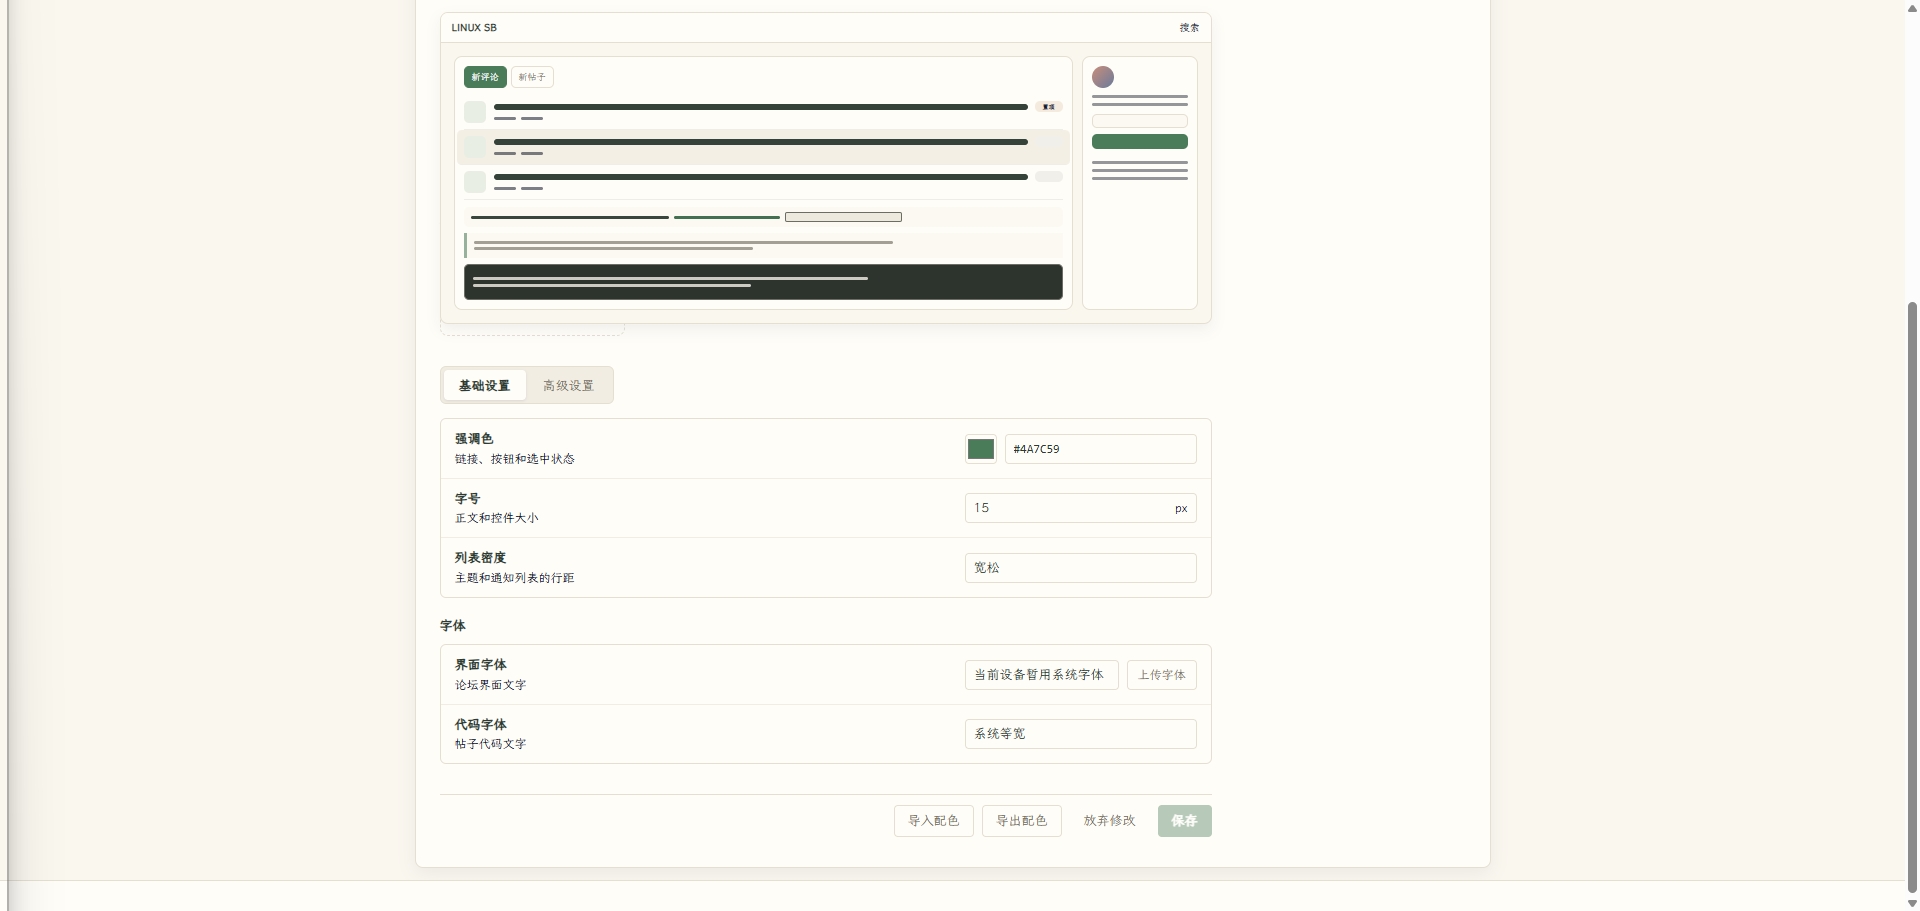The width and height of the screenshot is (1920, 911).
Task: Click the LINUX SB title in preview
Action: tap(474, 28)
